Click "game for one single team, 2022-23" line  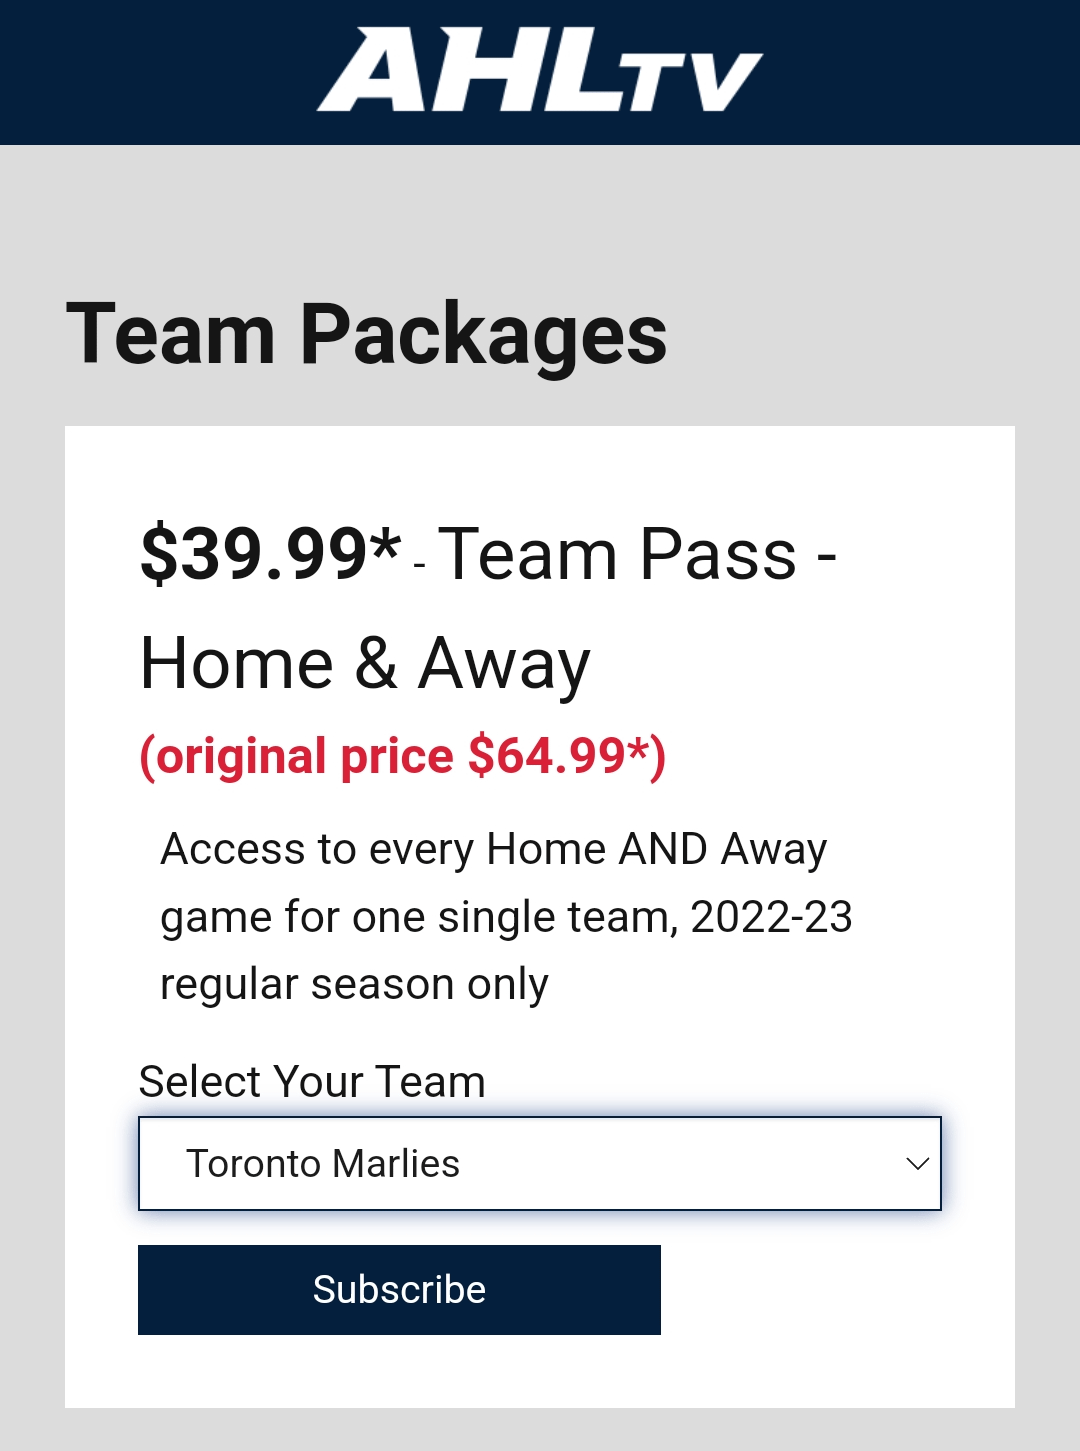506,916
